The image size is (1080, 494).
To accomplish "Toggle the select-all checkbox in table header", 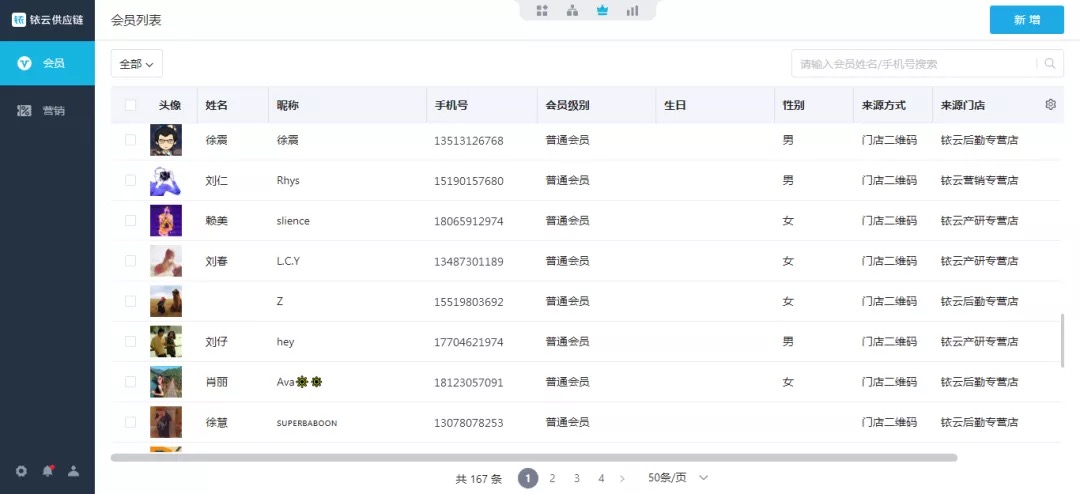I will (130, 105).
